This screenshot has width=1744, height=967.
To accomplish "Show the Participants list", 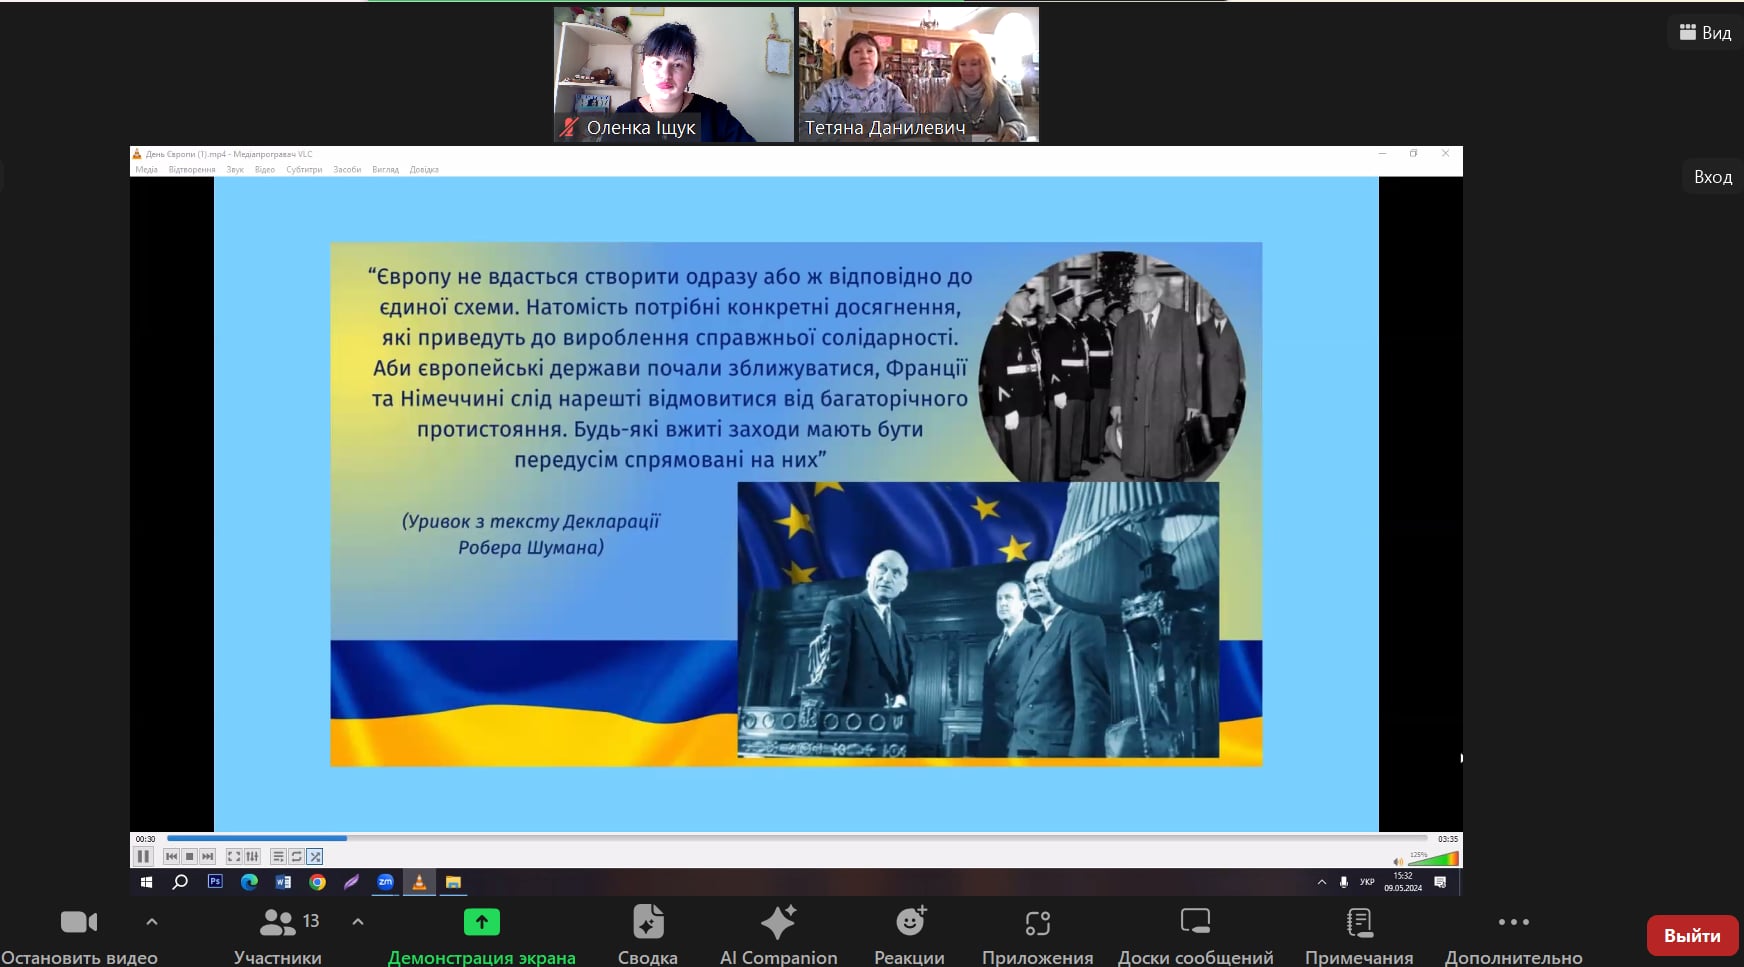I will [278, 934].
